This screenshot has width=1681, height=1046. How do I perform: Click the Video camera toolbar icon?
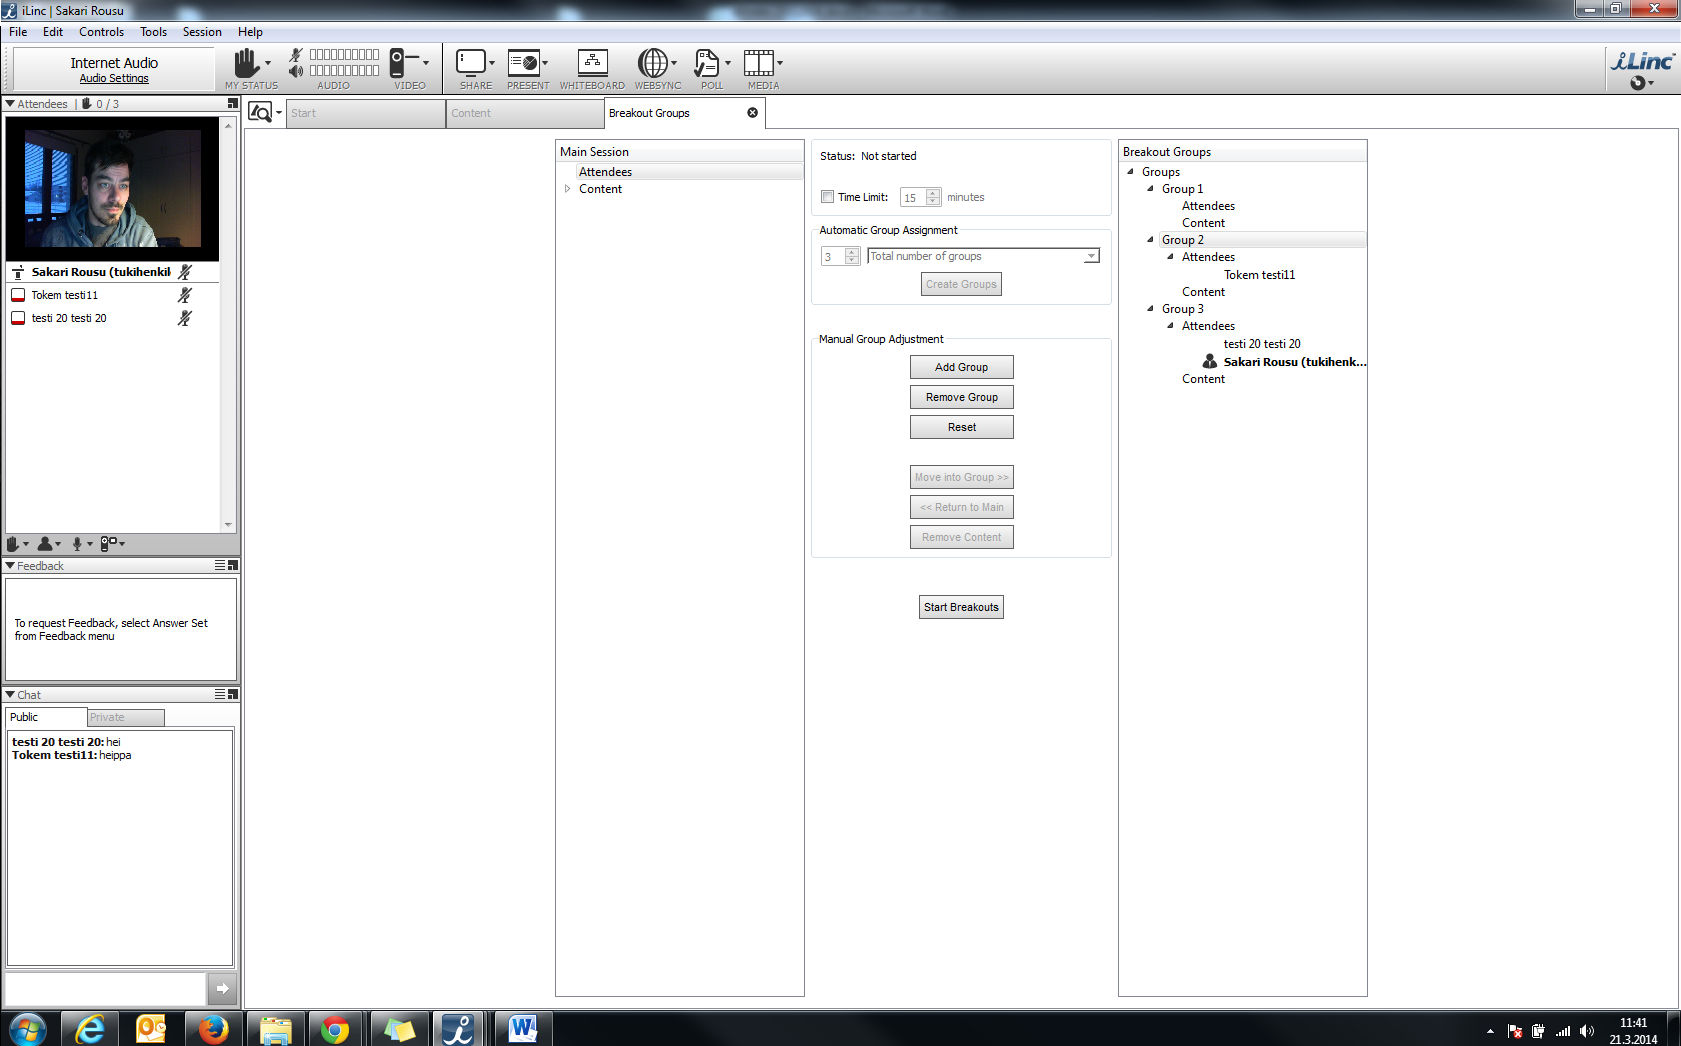(398, 63)
